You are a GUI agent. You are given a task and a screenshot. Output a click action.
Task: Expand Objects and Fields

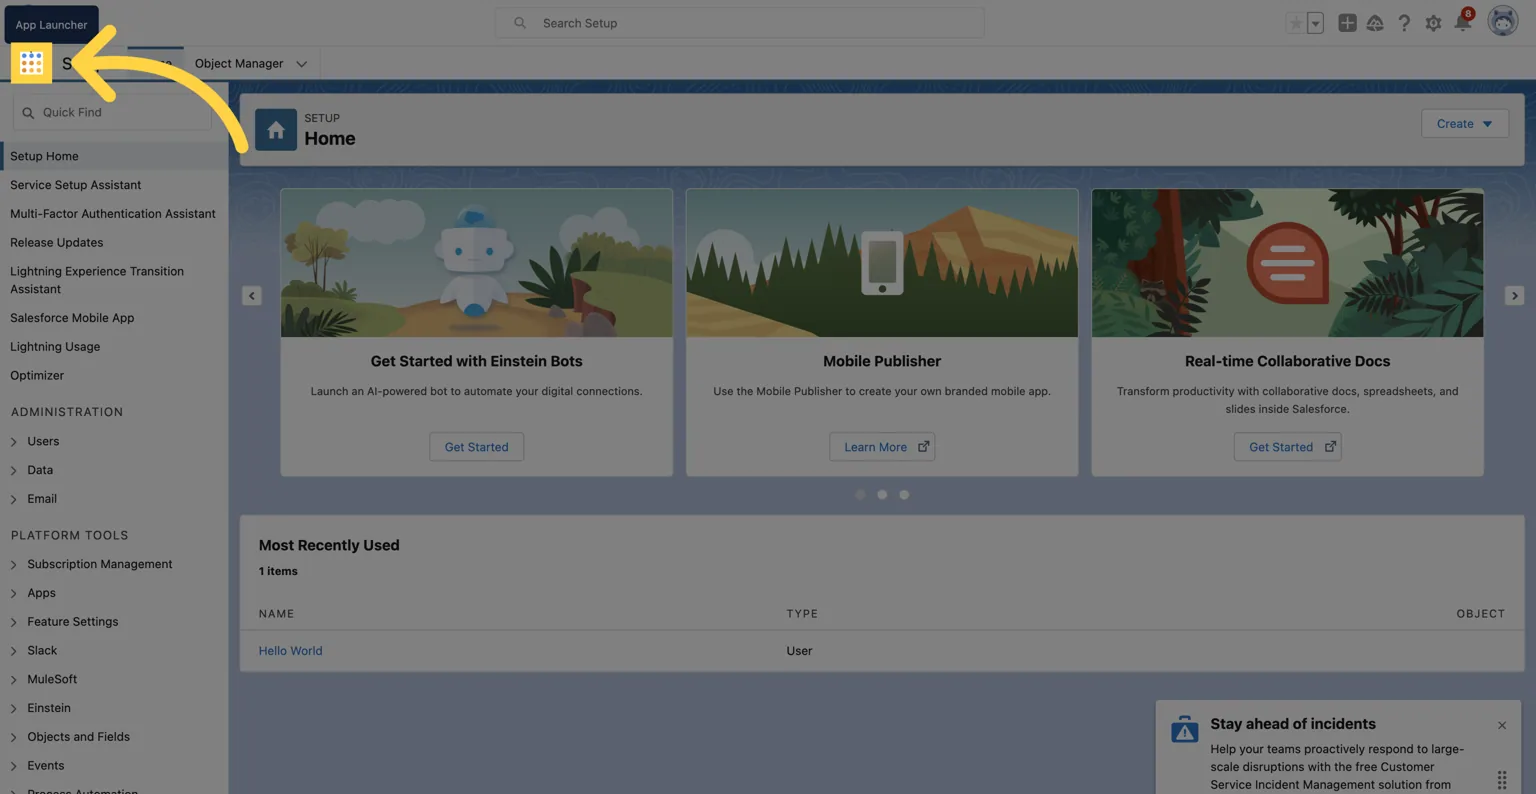14,737
